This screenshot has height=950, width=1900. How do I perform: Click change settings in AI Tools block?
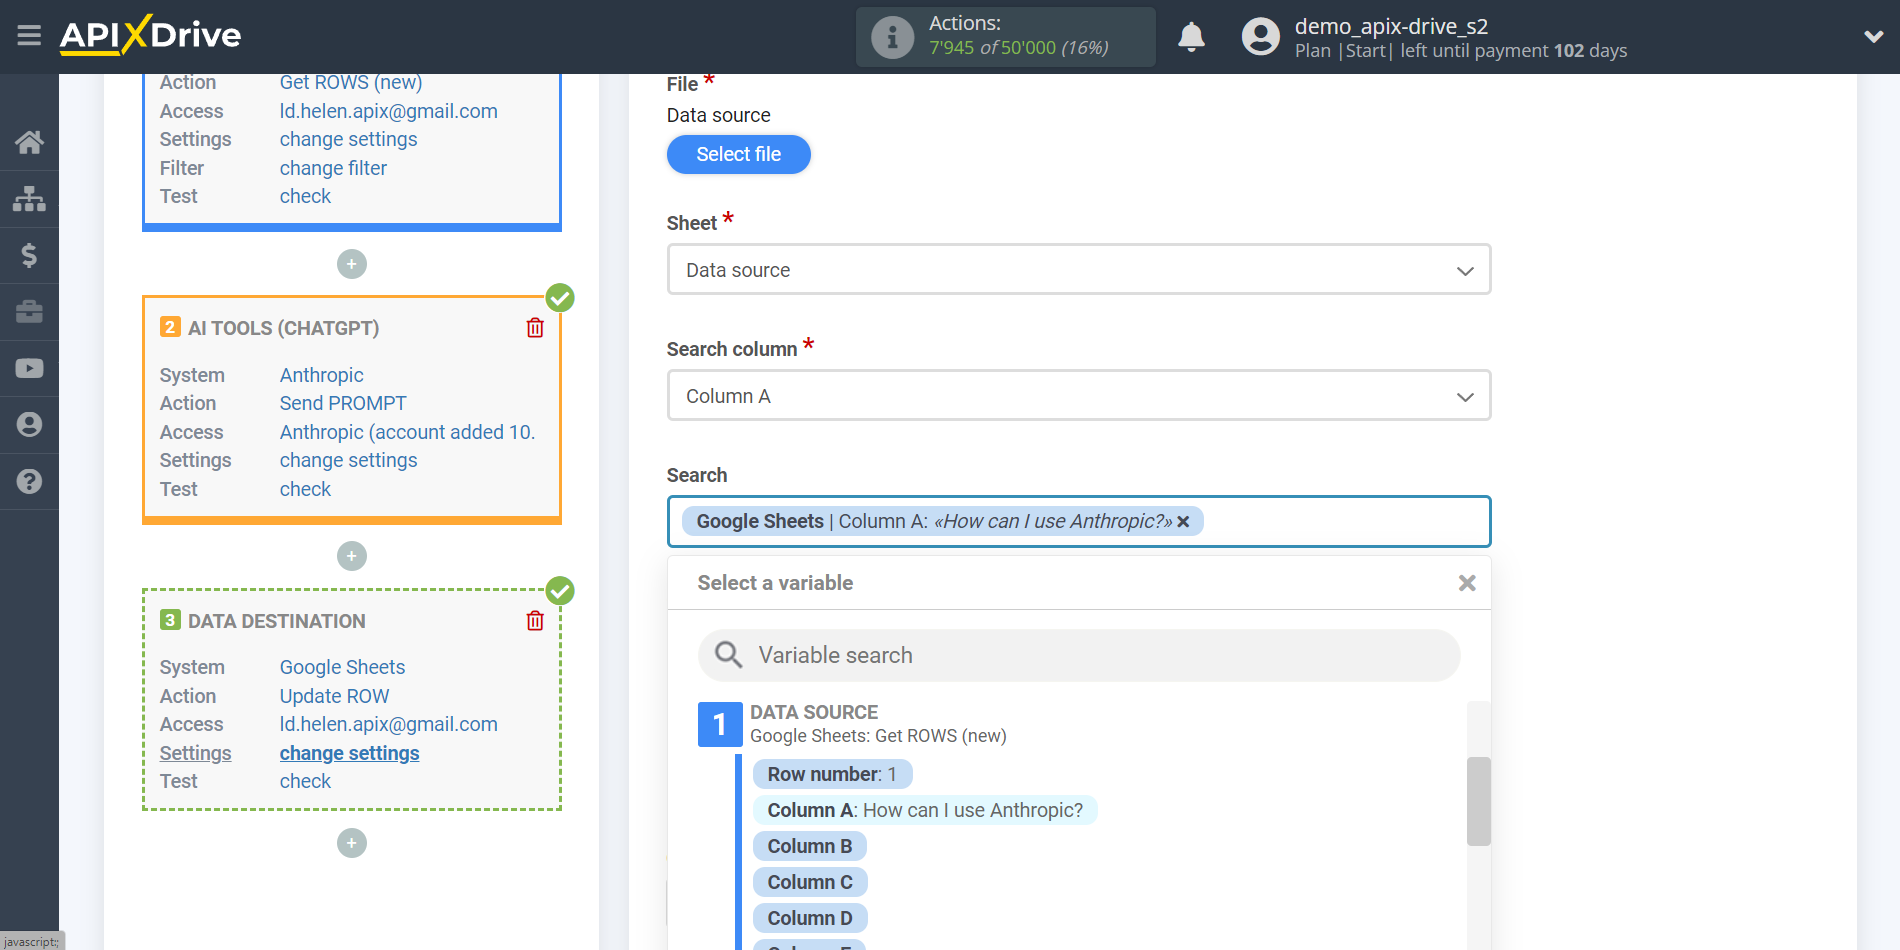(x=348, y=460)
